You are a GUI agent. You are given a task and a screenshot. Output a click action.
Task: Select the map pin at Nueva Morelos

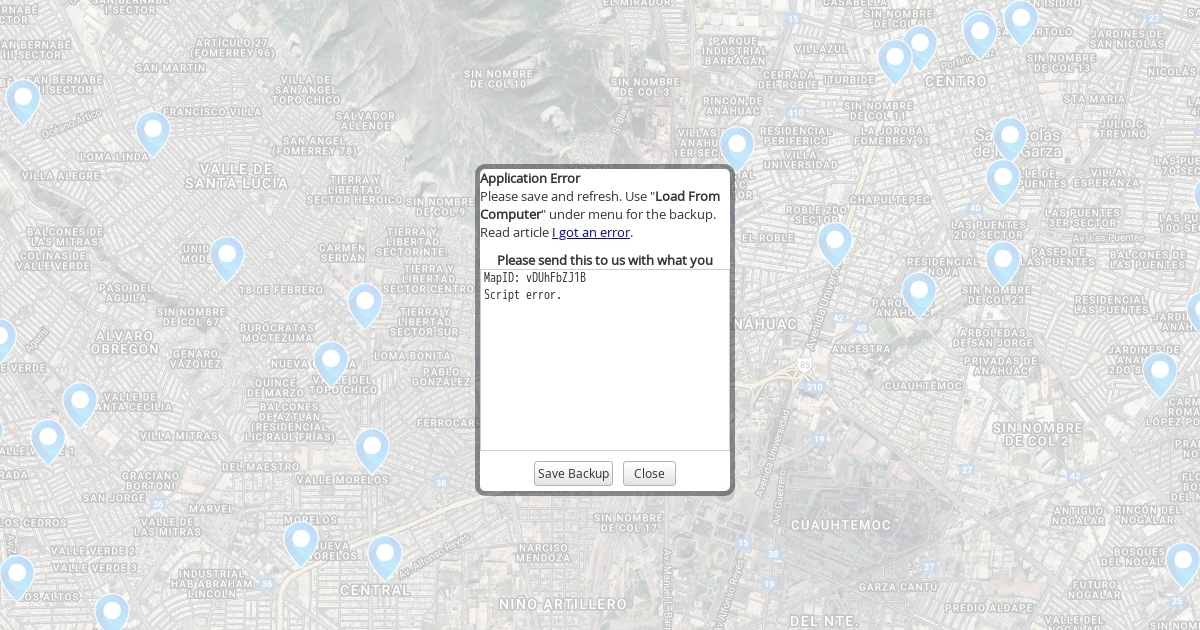(x=301, y=541)
